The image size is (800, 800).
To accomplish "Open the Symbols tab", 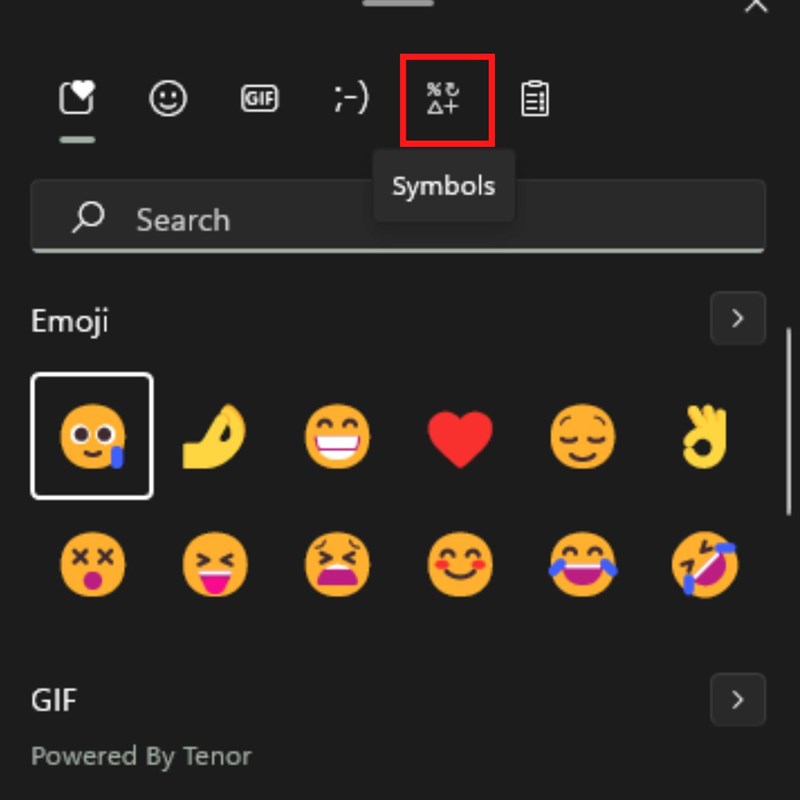I will (x=446, y=99).
